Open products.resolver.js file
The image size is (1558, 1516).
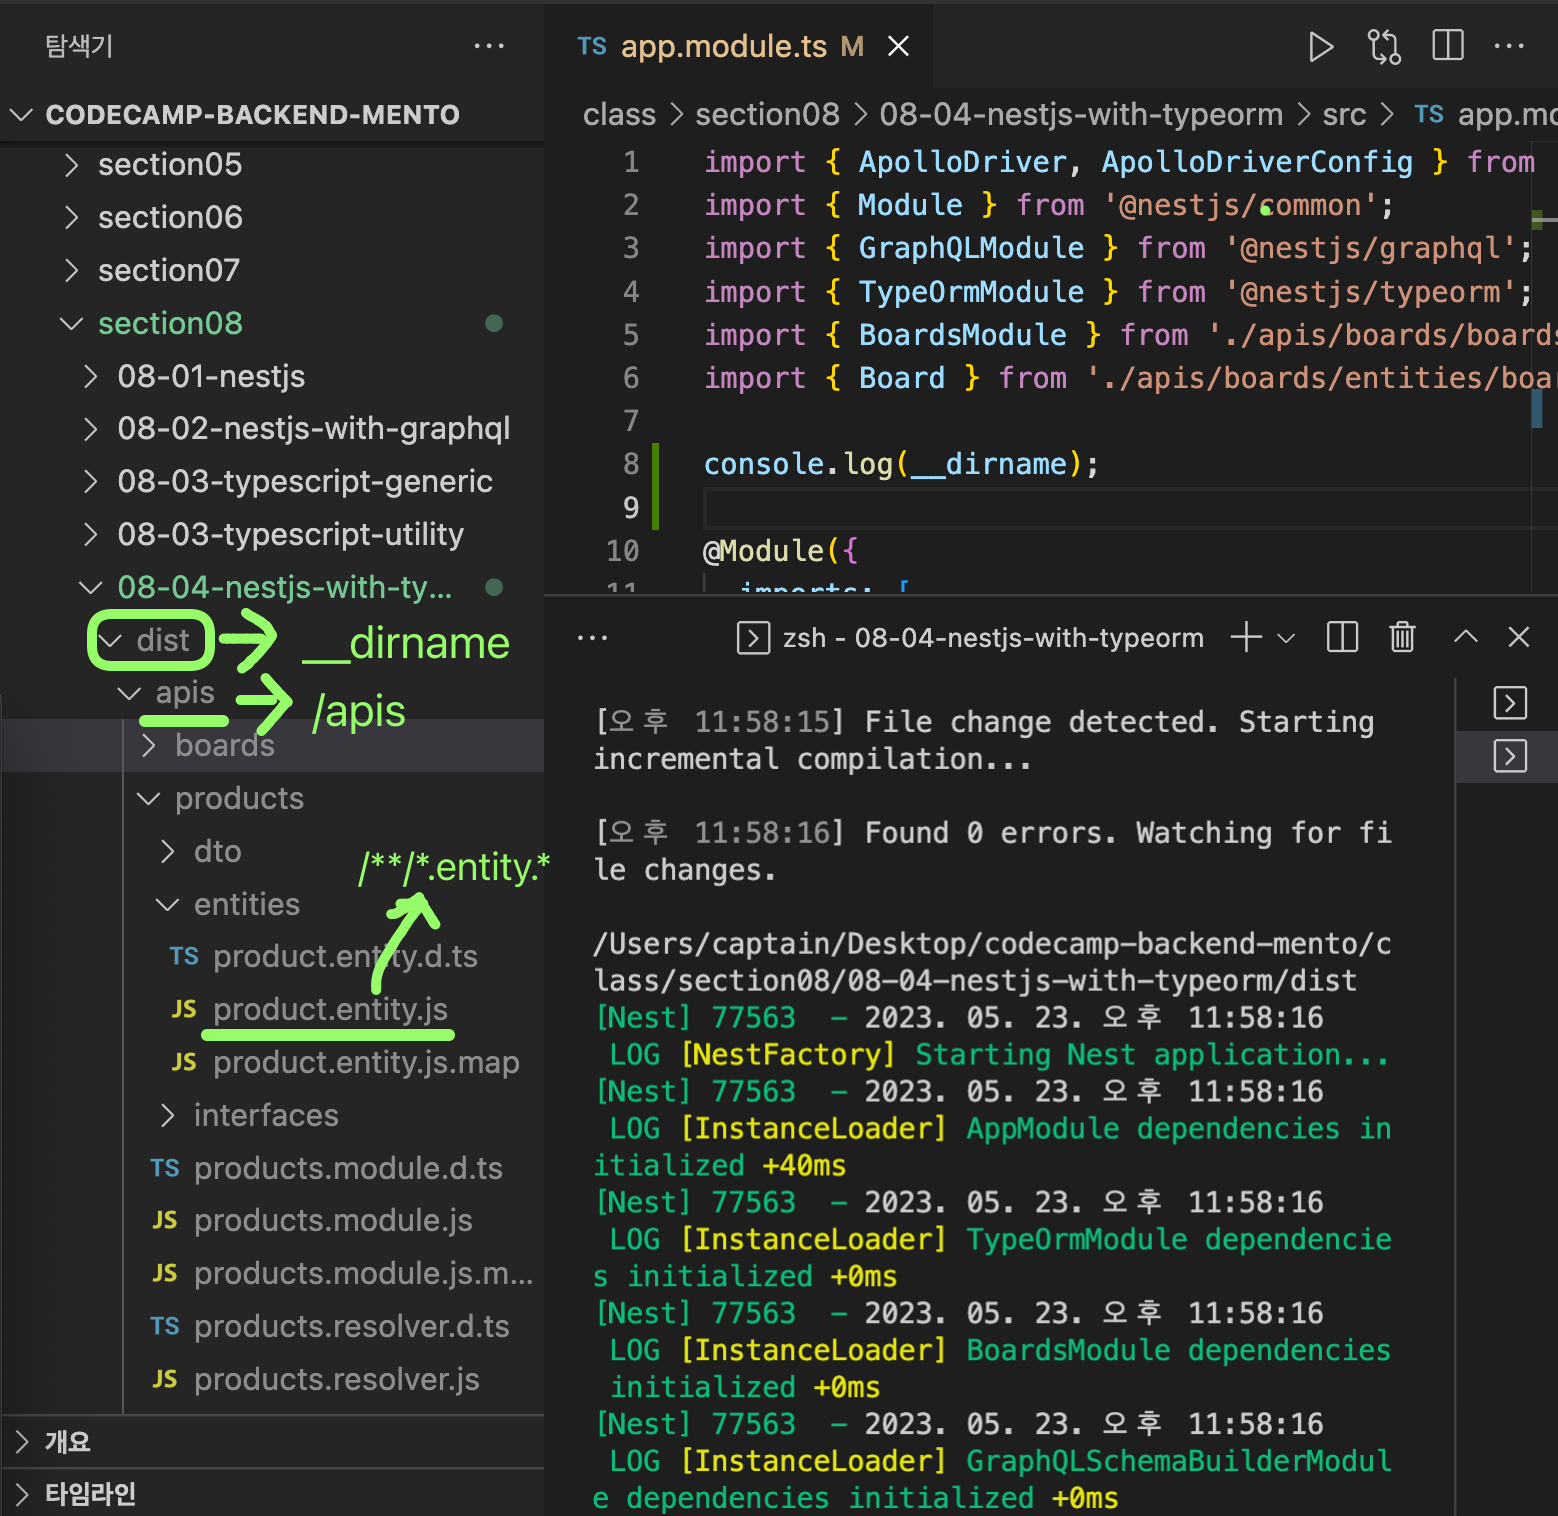point(272,1380)
